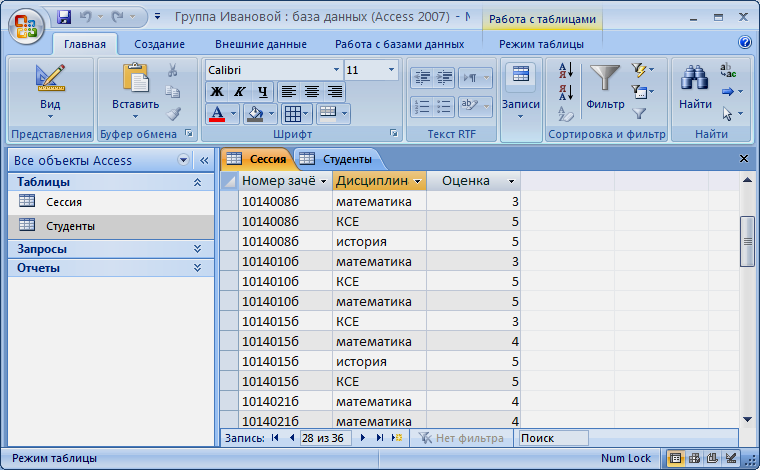Redo the action in quick access toolbar
The image size is (760, 470).
click(117, 17)
